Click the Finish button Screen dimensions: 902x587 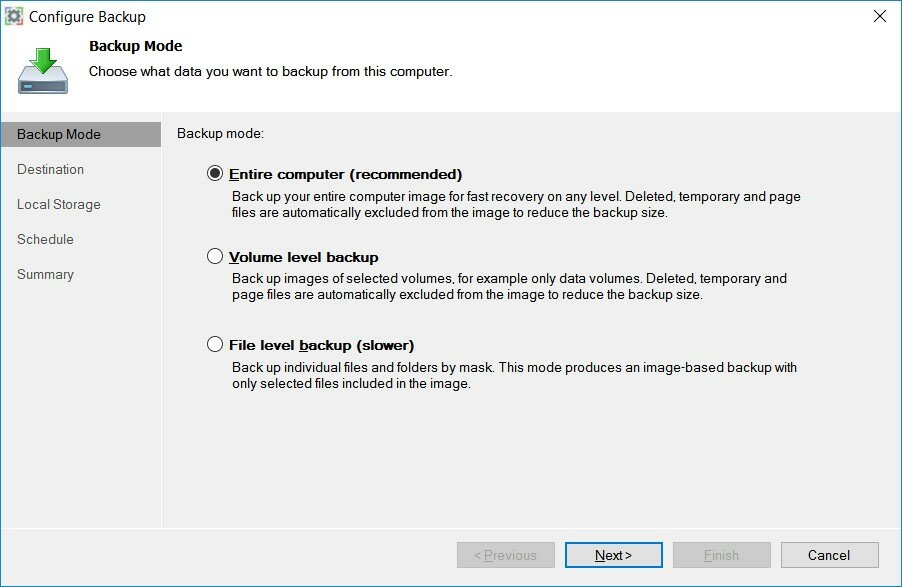(721, 555)
